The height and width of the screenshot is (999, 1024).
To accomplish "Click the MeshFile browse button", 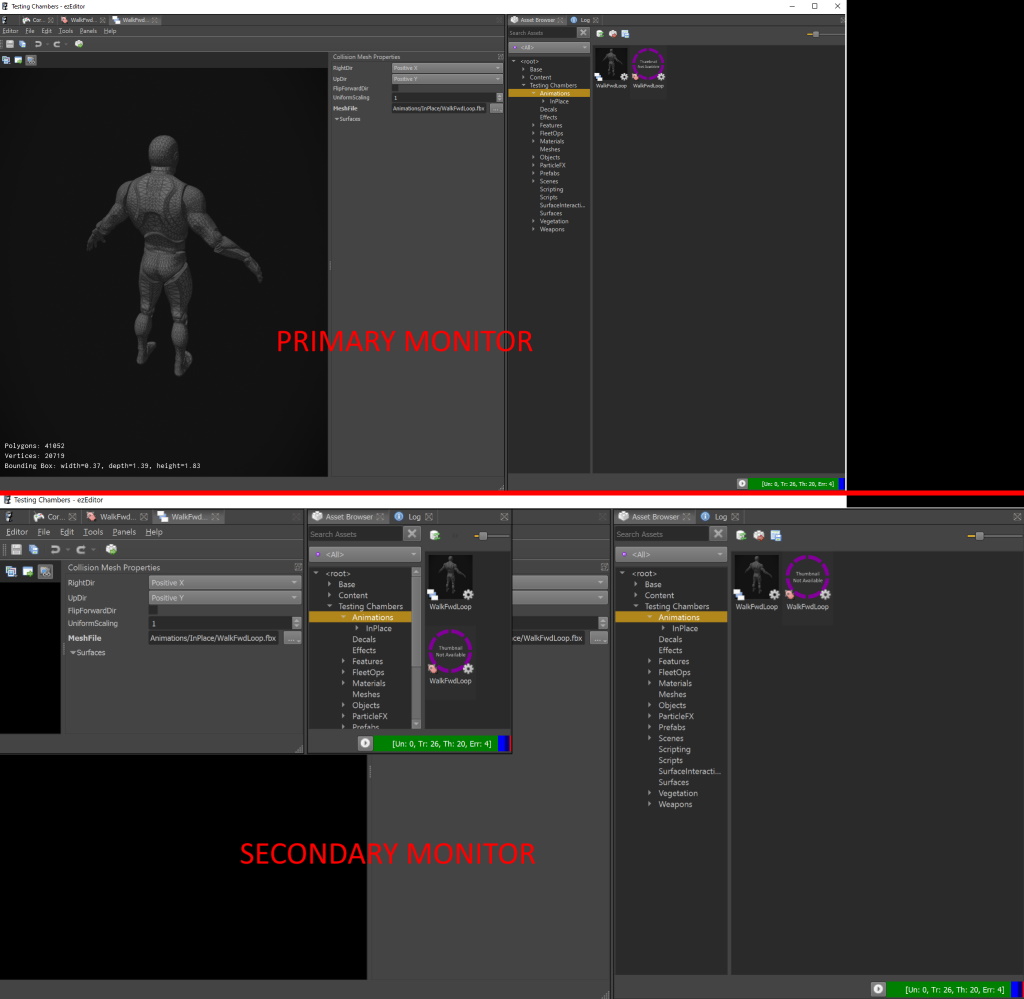I will [x=495, y=109].
